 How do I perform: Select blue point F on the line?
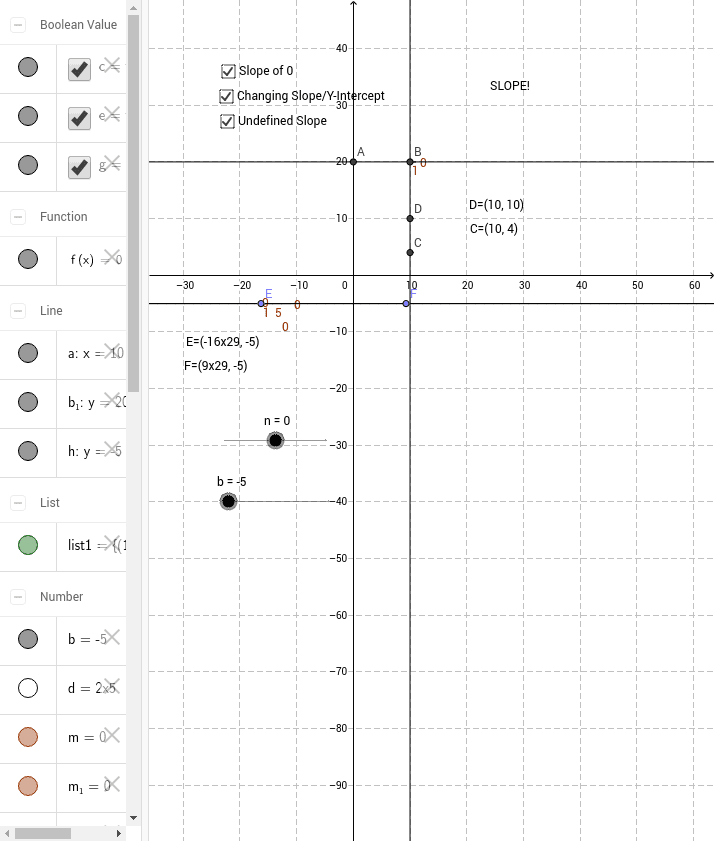coord(406,304)
